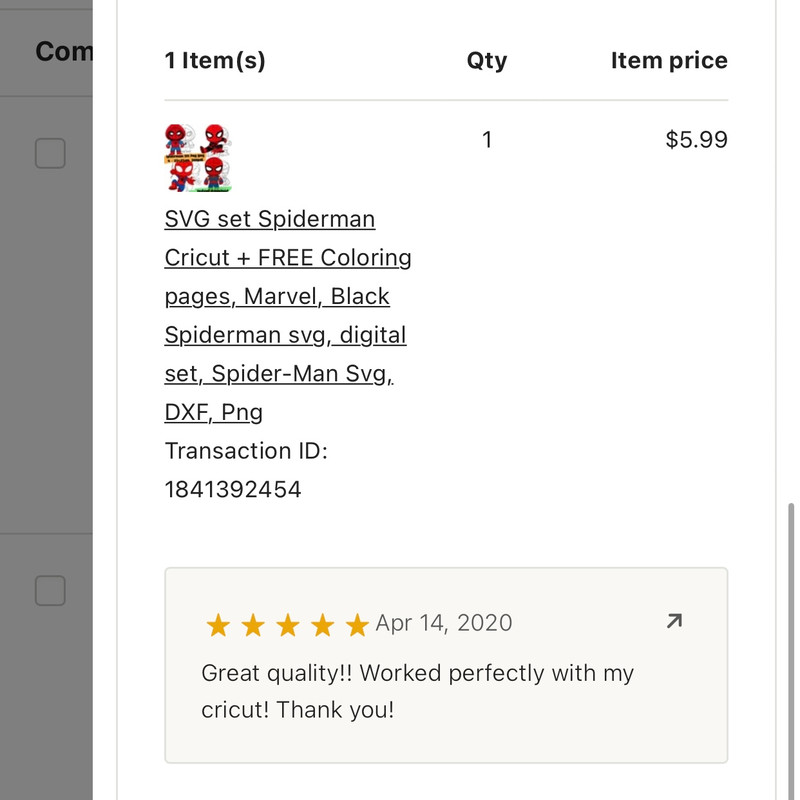Screen dimensions: 800x800
Task: Click the vertical scrollbar on the right edge
Action: 791,640
